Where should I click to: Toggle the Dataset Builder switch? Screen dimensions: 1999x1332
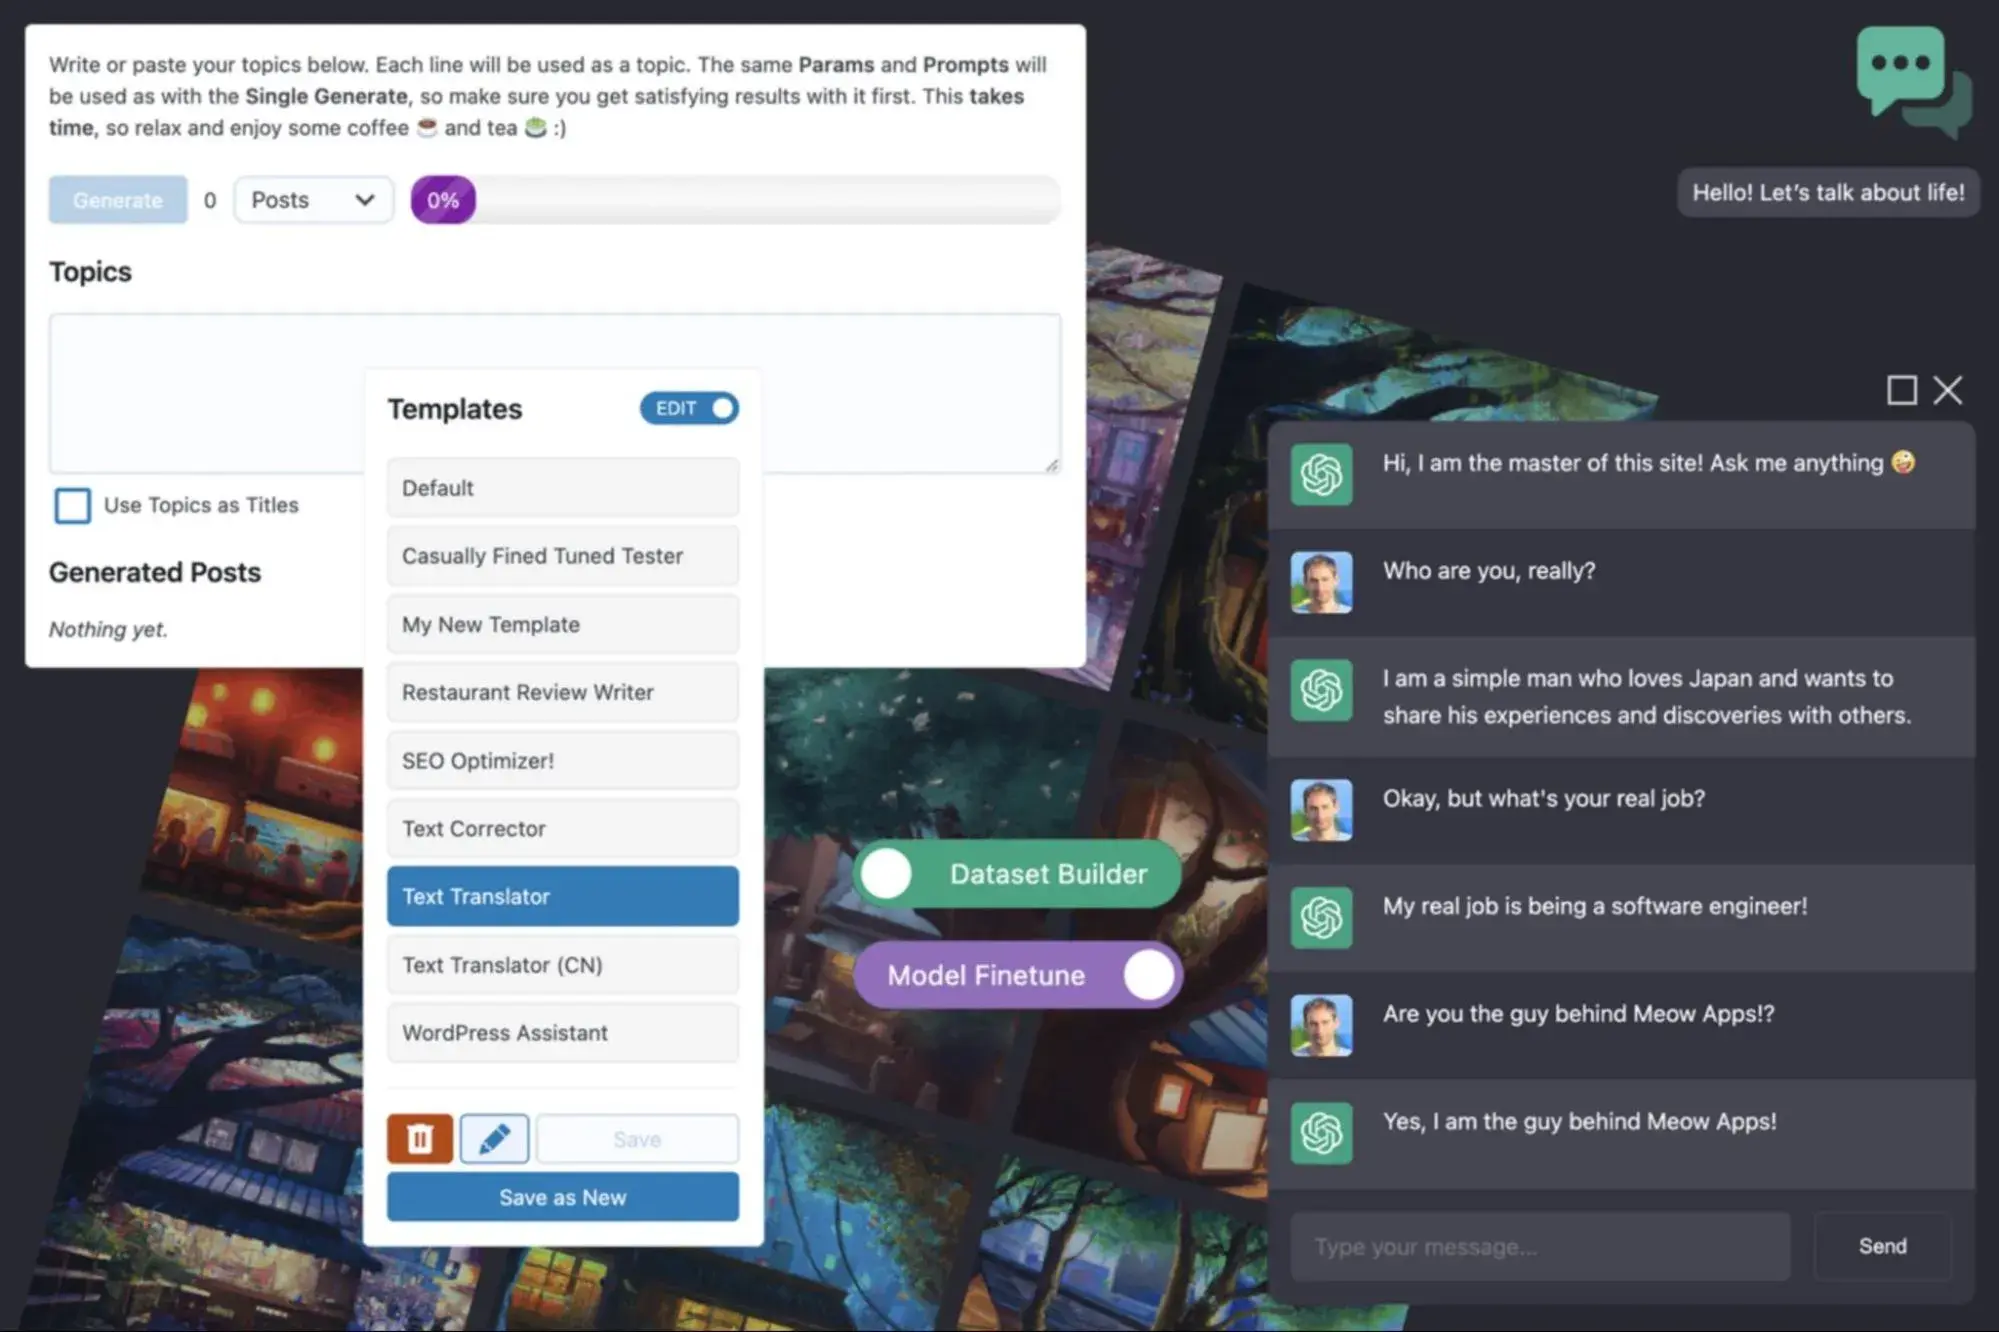[889, 874]
